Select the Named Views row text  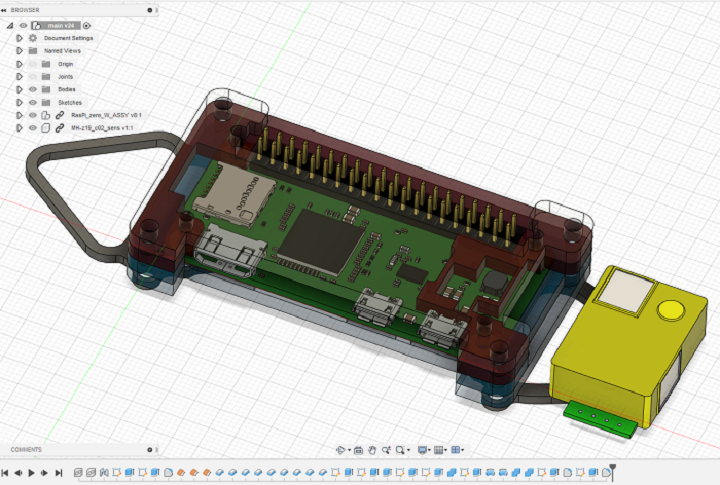pyautogui.click(x=62, y=51)
